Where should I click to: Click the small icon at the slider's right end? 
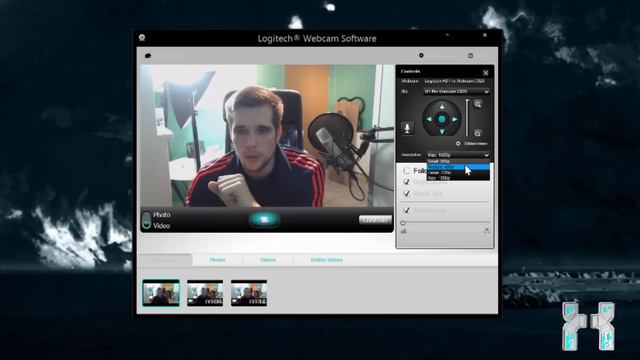(x=487, y=231)
